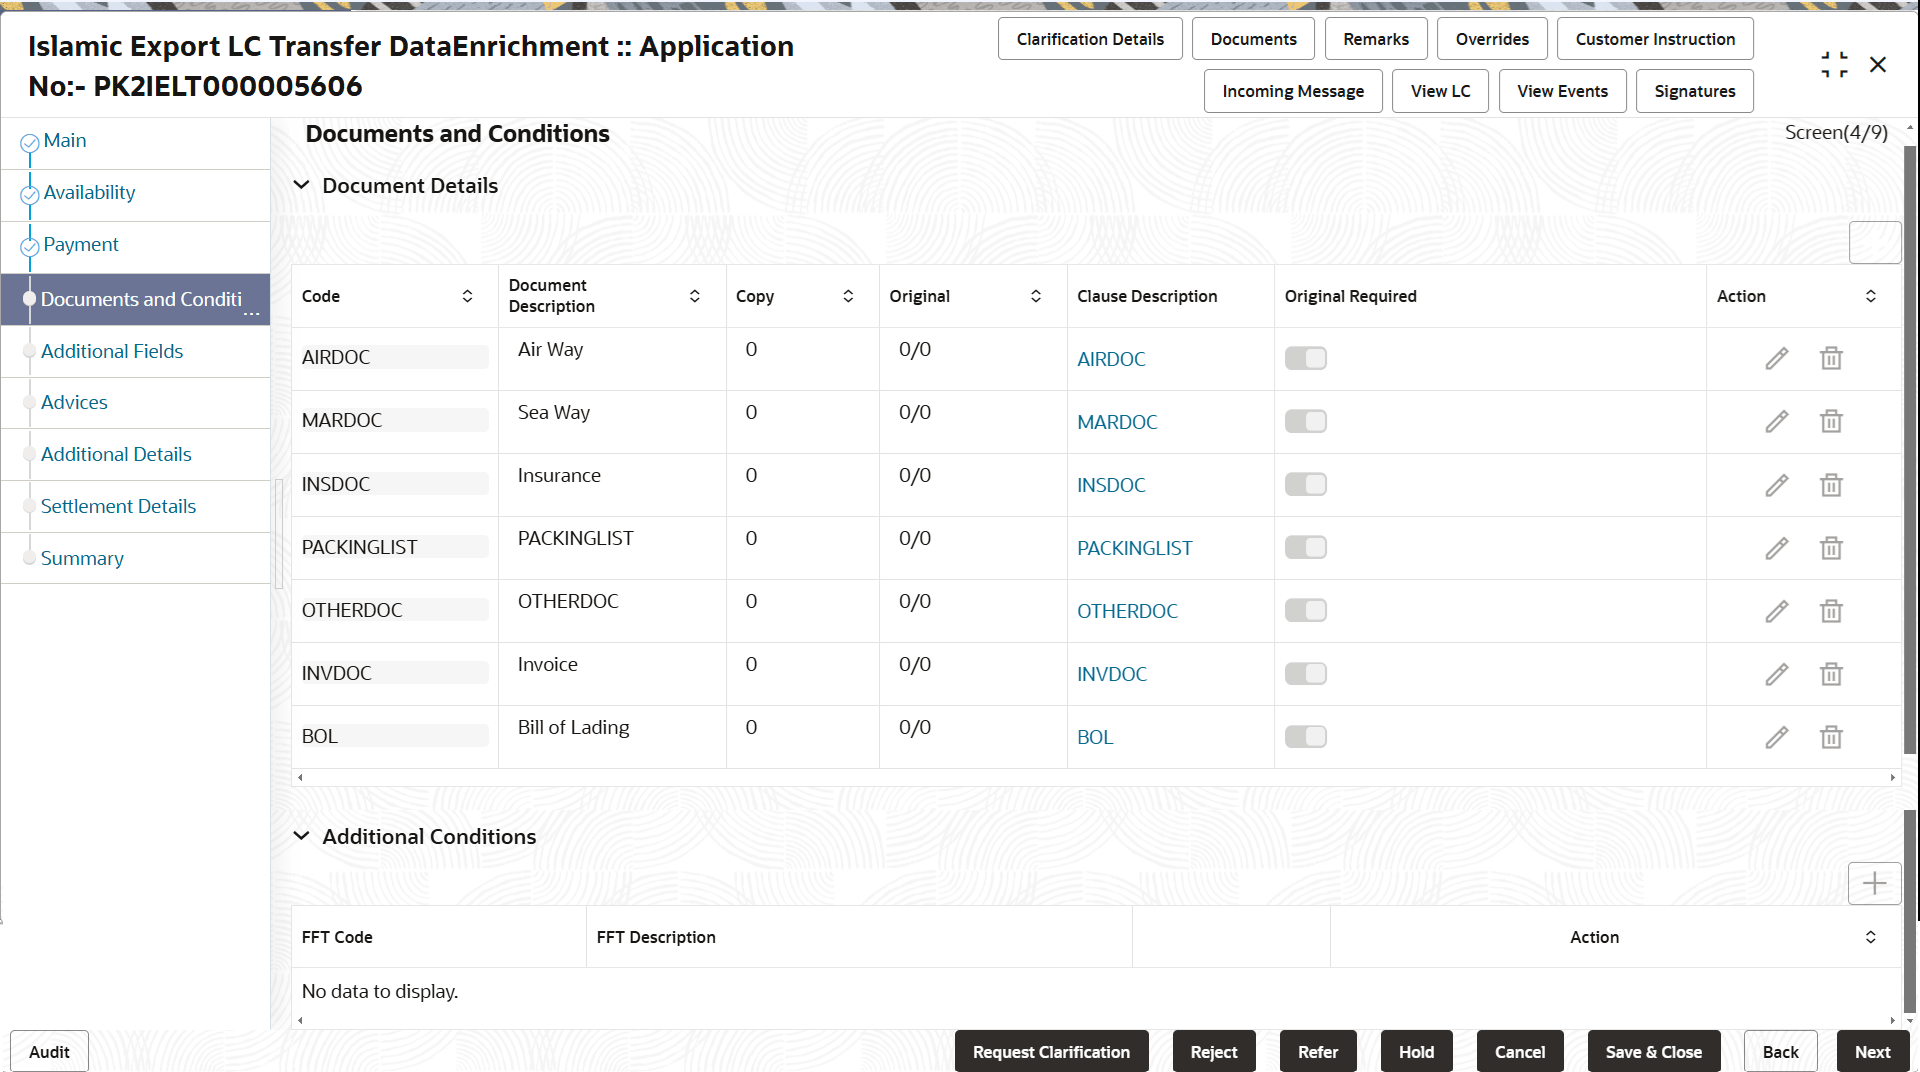Edit the PACKINGLIST document row
This screenshot has width=1920, height=1072.
point(1777,548)
